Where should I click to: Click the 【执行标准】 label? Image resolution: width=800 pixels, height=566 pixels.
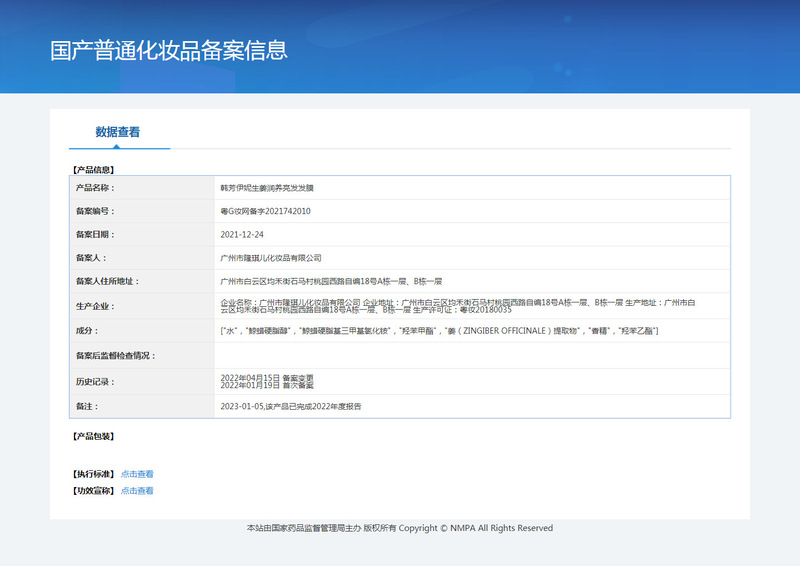point(93,474)
